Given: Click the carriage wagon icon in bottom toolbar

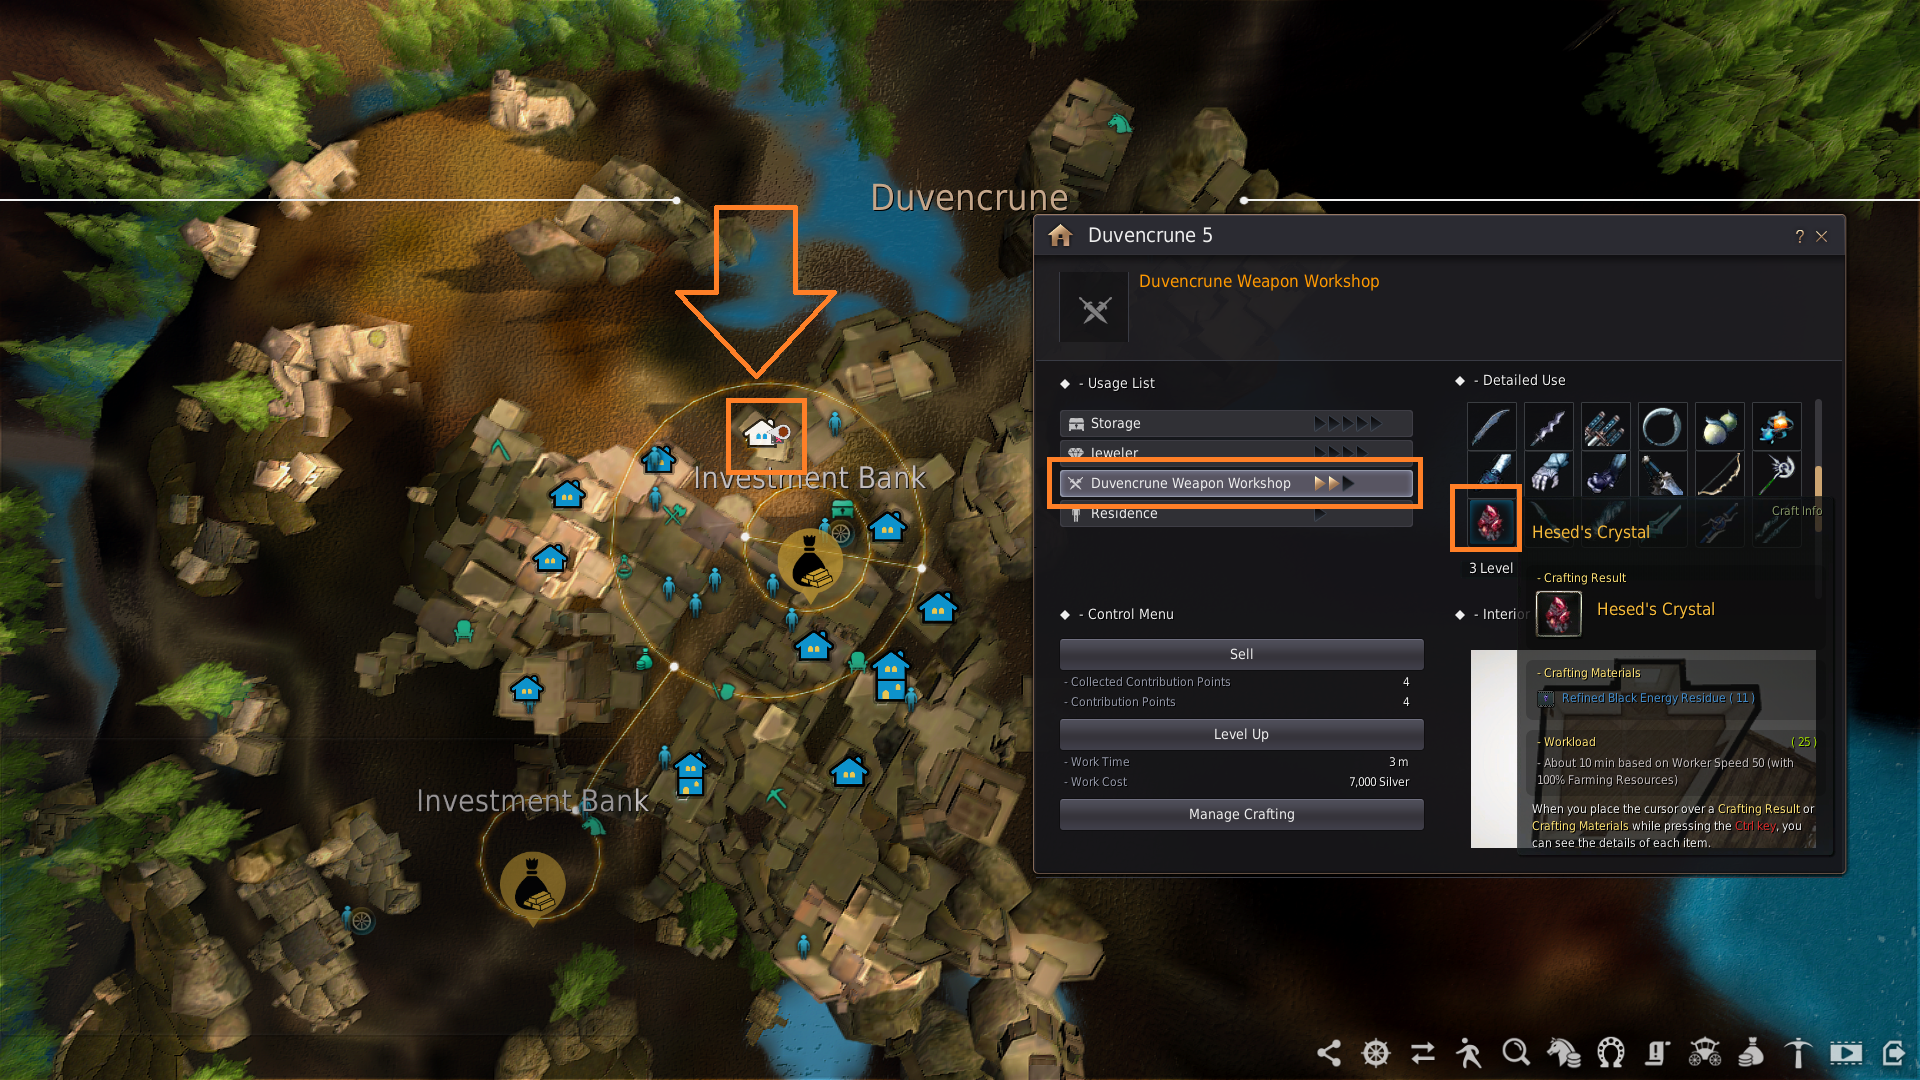Looking at the screenshot, I should [1704, 1053].
